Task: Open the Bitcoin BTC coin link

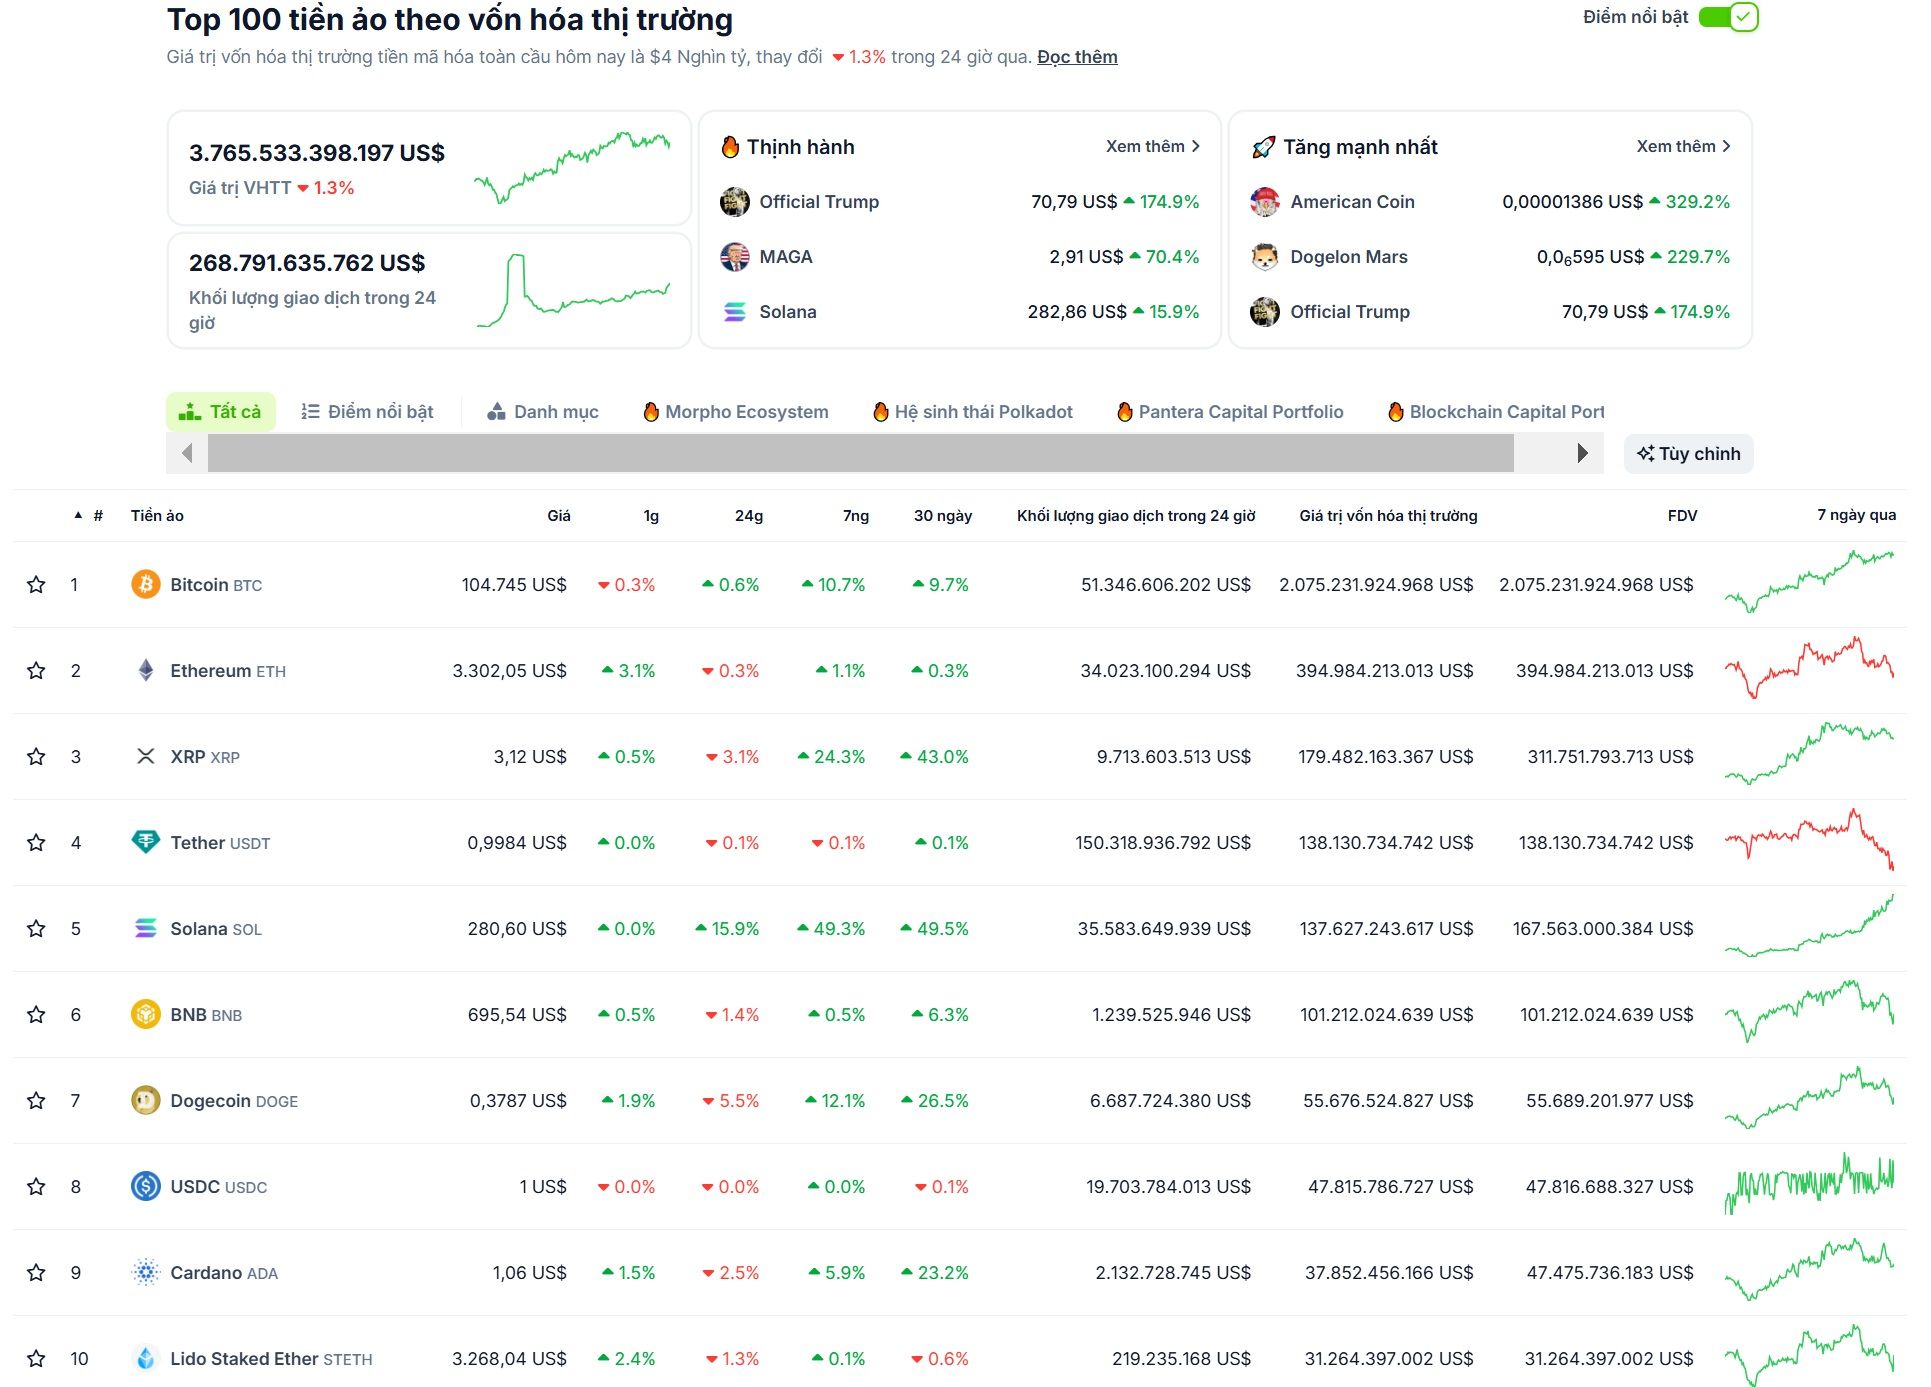Action: [x=216, y=585]
